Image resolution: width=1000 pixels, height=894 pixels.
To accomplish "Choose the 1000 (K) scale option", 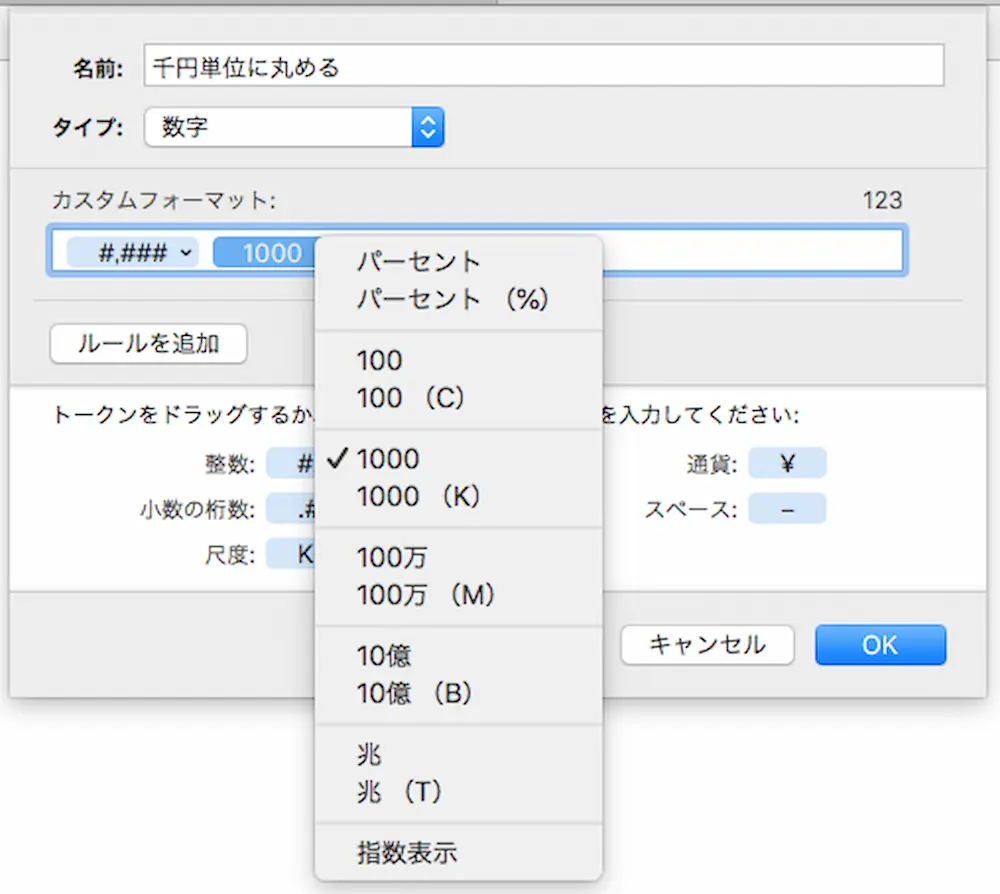I will coord(419,496).
